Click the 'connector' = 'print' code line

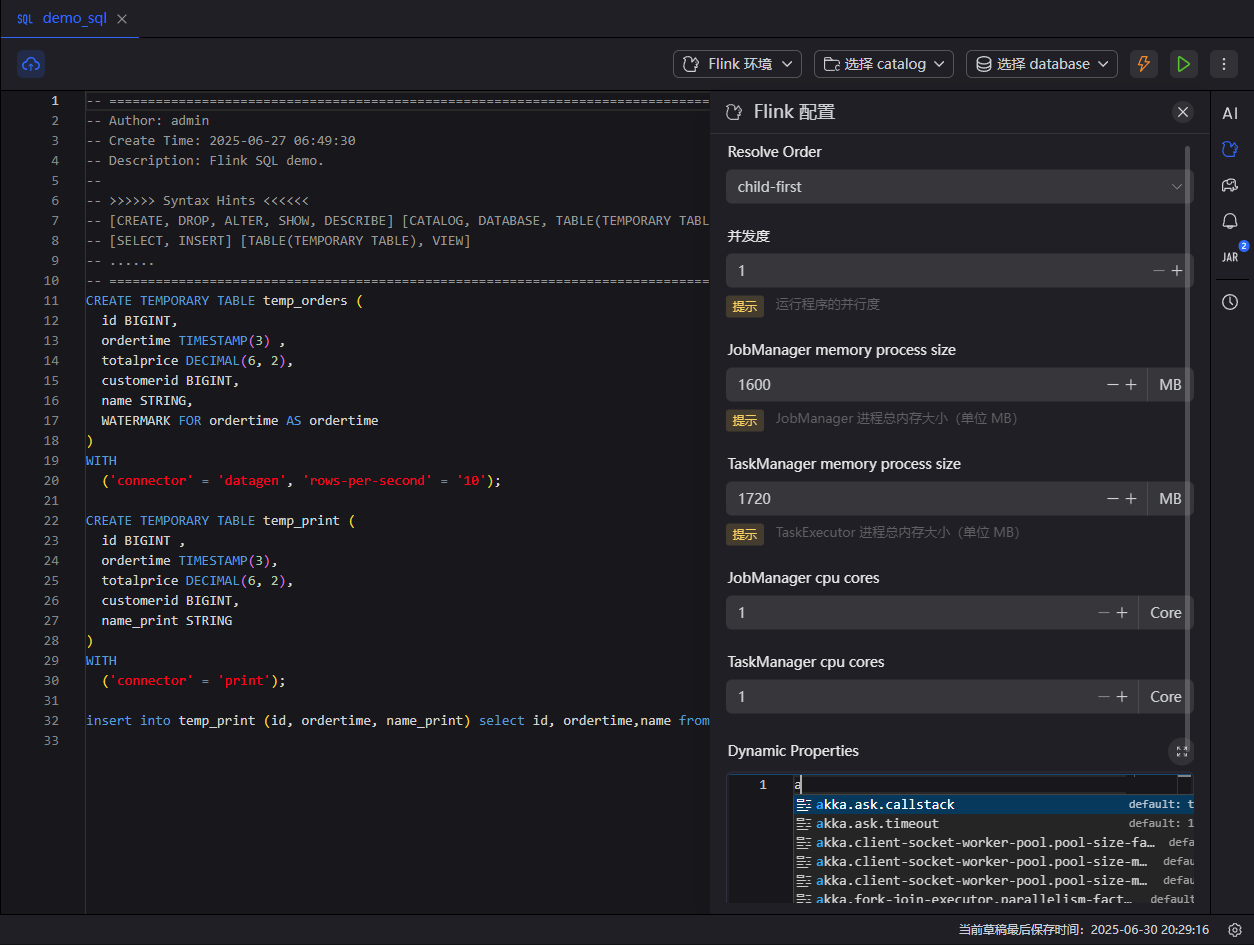tap(194, 681)
